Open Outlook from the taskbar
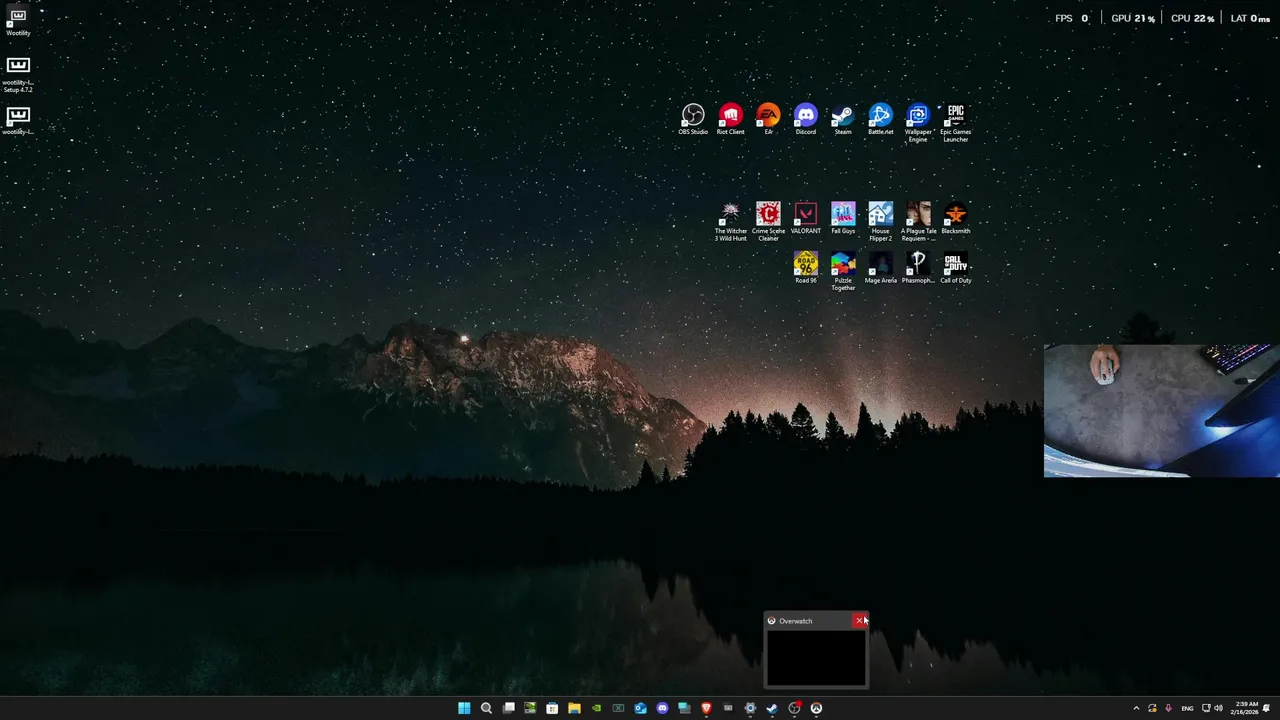Screen dimensions: 1280x720 tap(640, 708)
